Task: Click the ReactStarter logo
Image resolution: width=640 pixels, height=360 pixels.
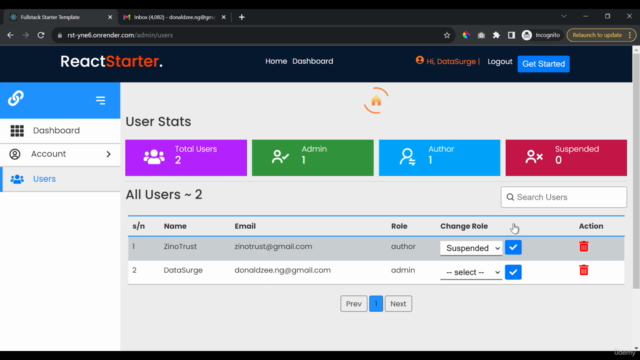Action: 111,61
